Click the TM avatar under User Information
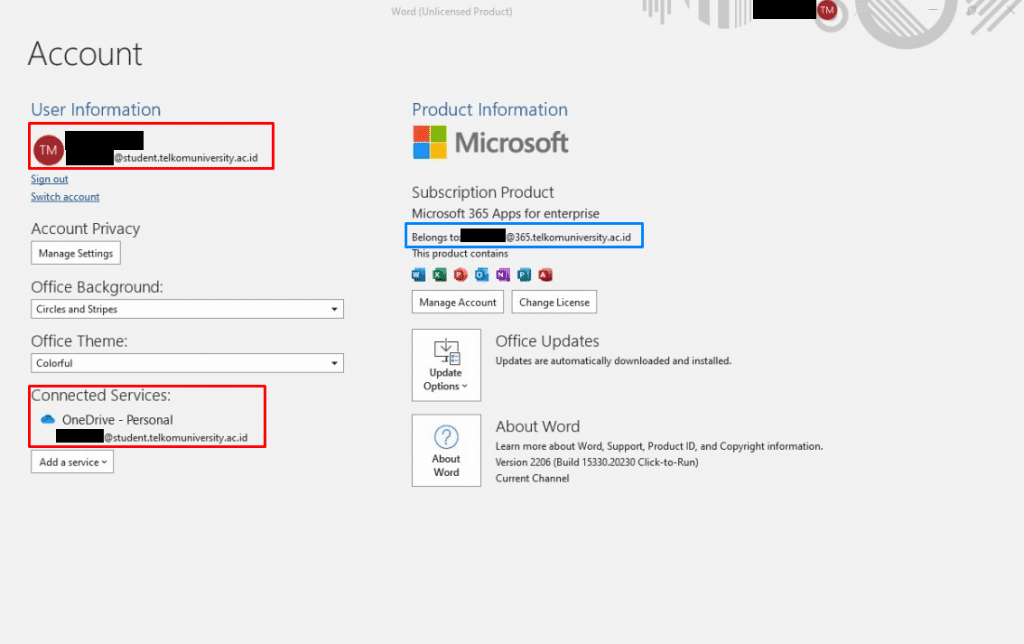This screenshot has height=644, width=1024. click(x=48, y=150)
